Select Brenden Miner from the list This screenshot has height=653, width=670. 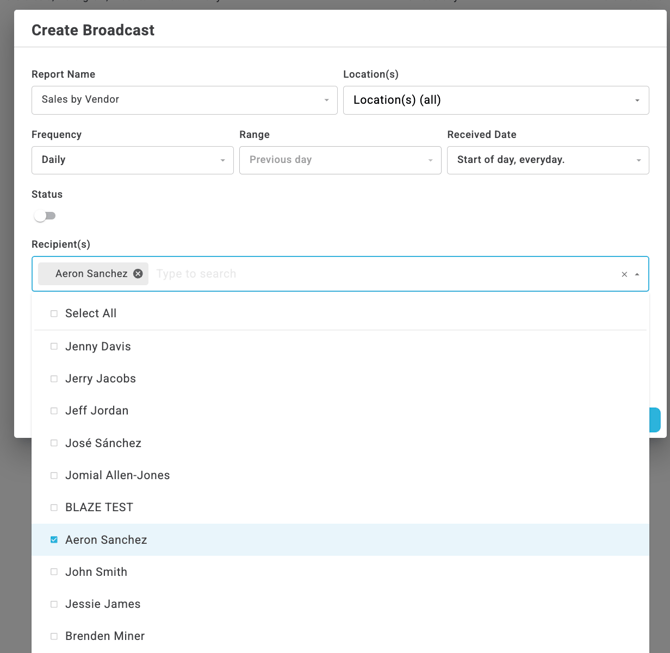(104, 636)
